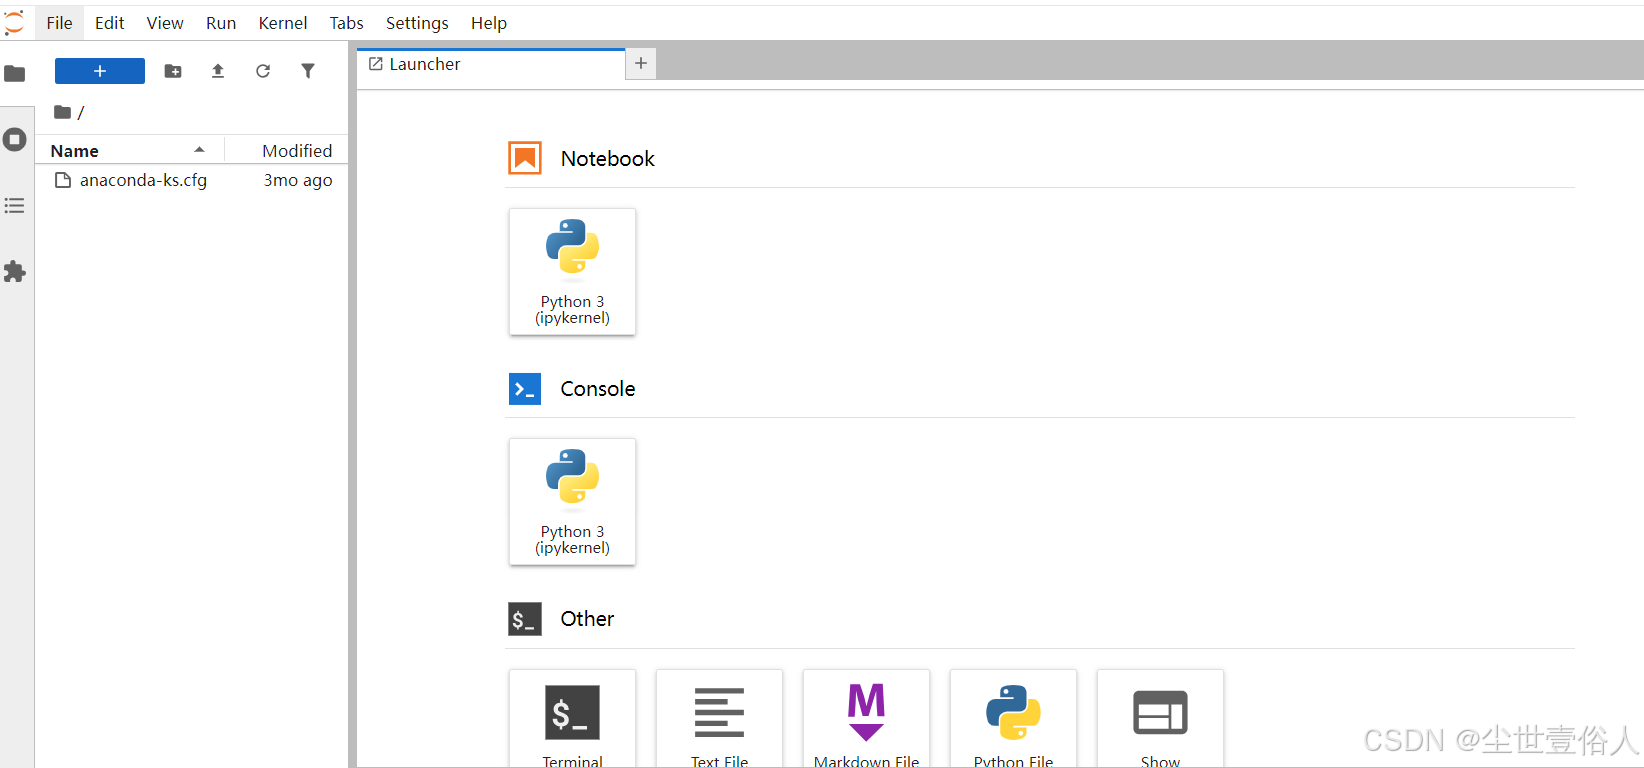Click the blue New Launcher plus button
1644x768 pixels.
click(x=100, y=71)
